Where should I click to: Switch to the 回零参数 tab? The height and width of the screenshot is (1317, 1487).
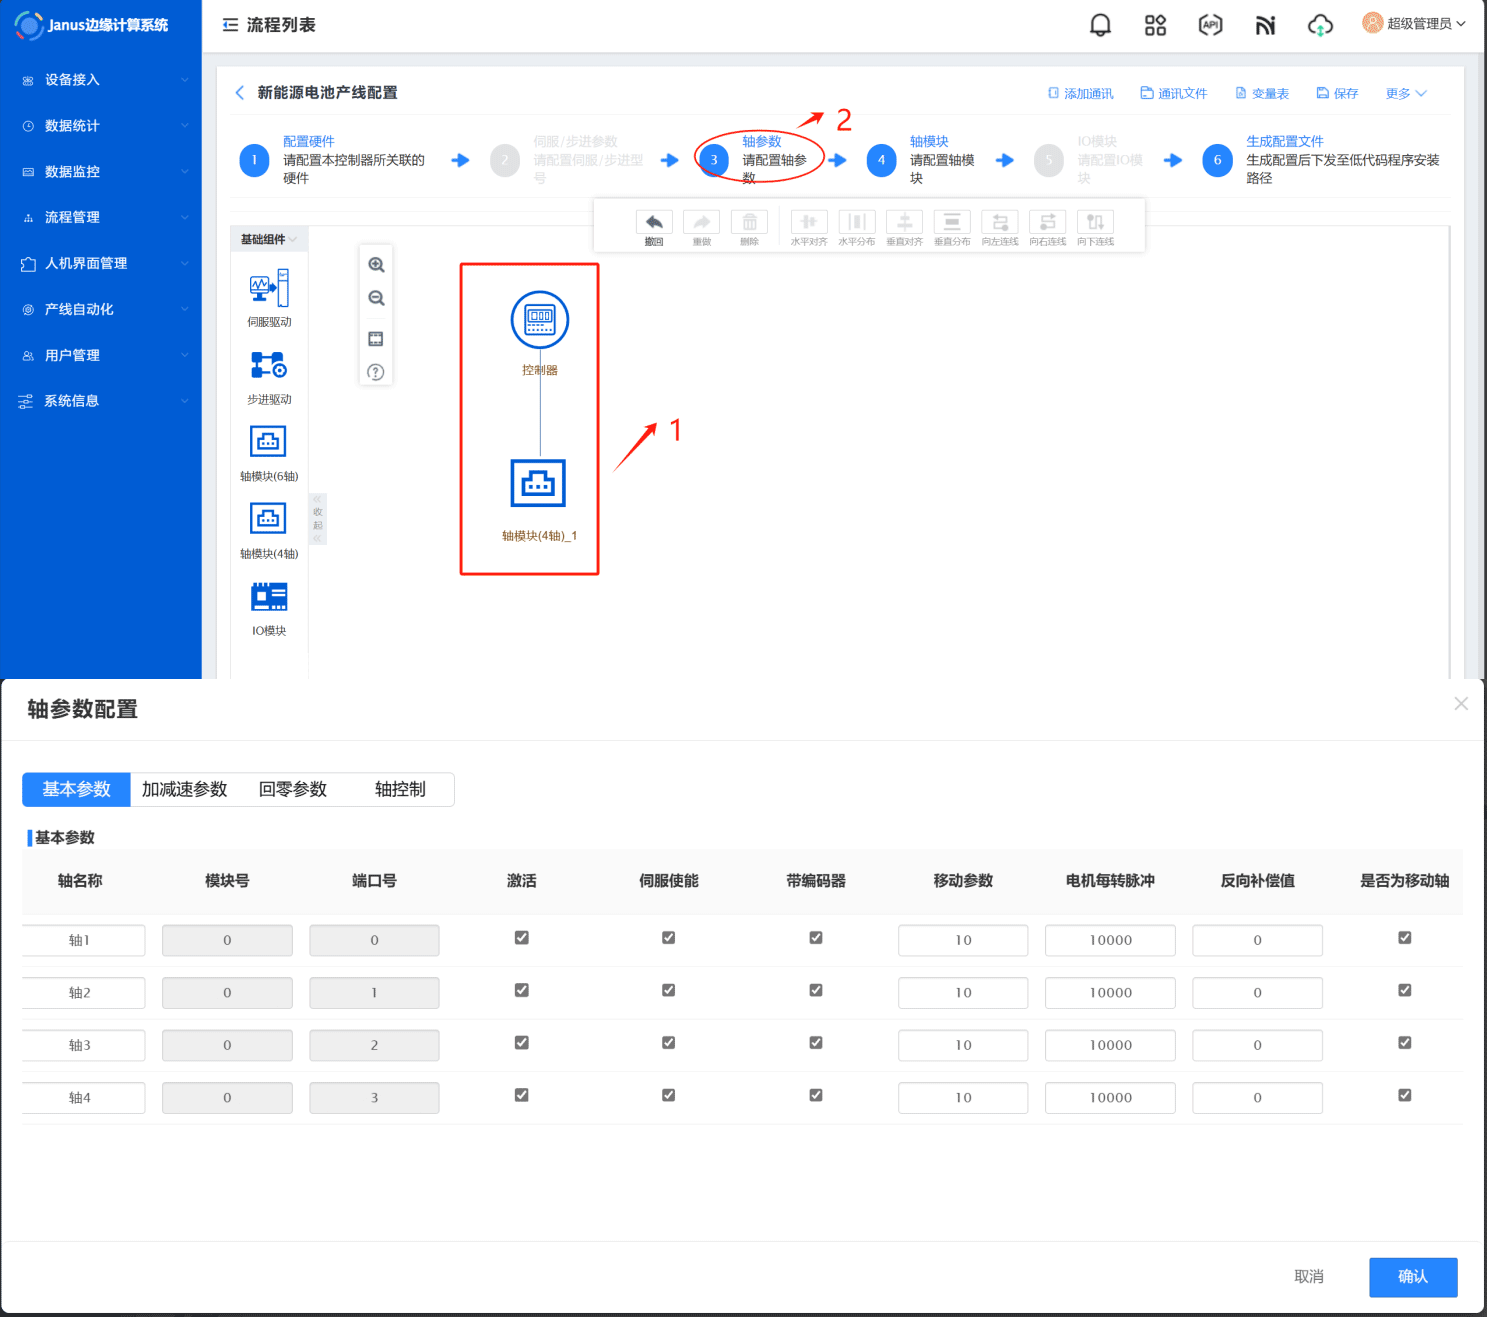[x=293, y=789]
